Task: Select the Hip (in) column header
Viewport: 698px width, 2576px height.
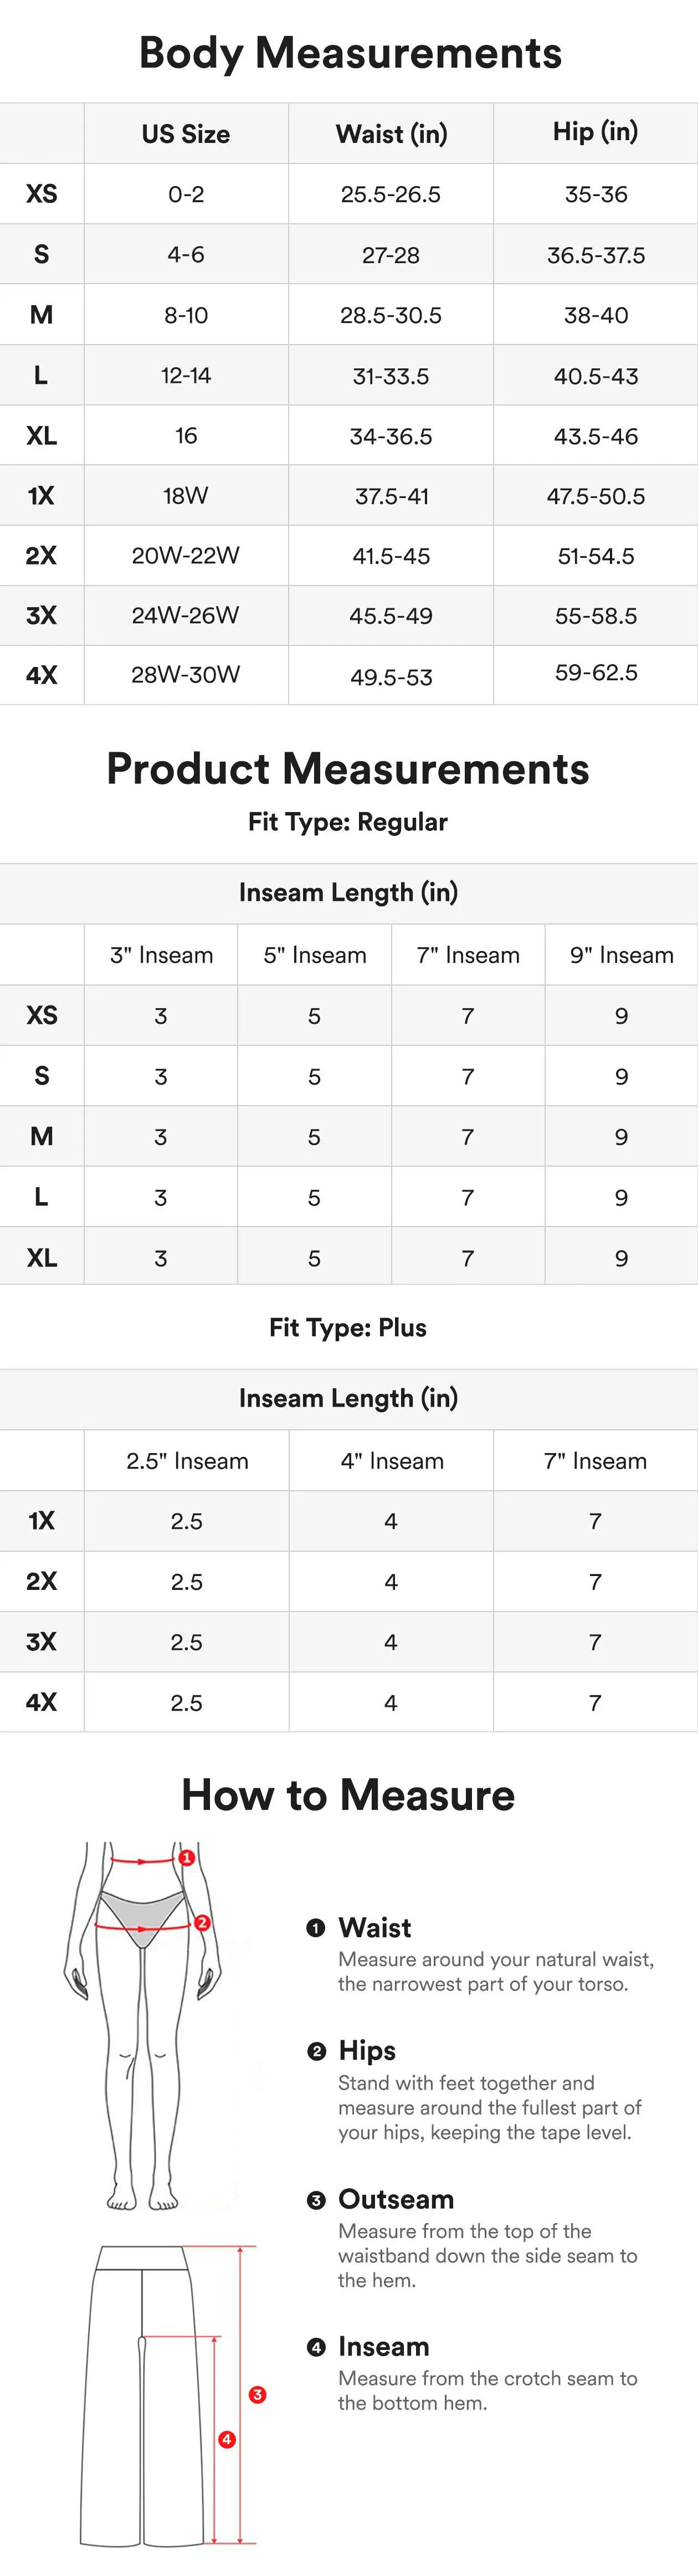Action: point(596,132)
